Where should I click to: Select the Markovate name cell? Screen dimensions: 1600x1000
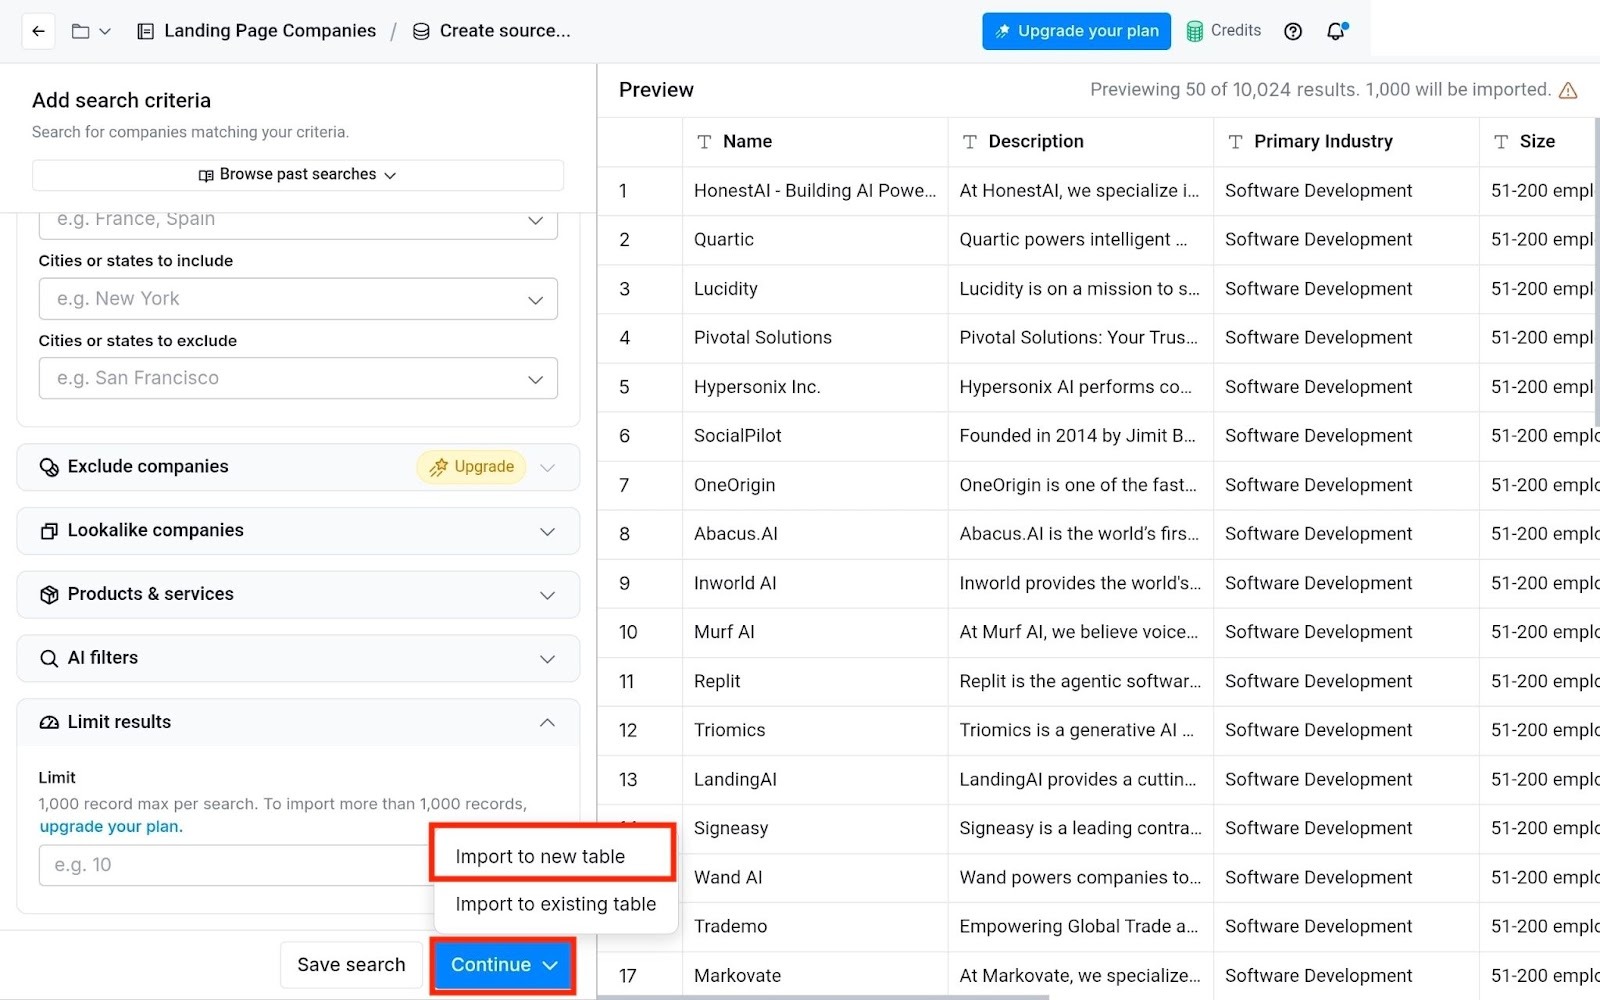(x=815, y=975)
